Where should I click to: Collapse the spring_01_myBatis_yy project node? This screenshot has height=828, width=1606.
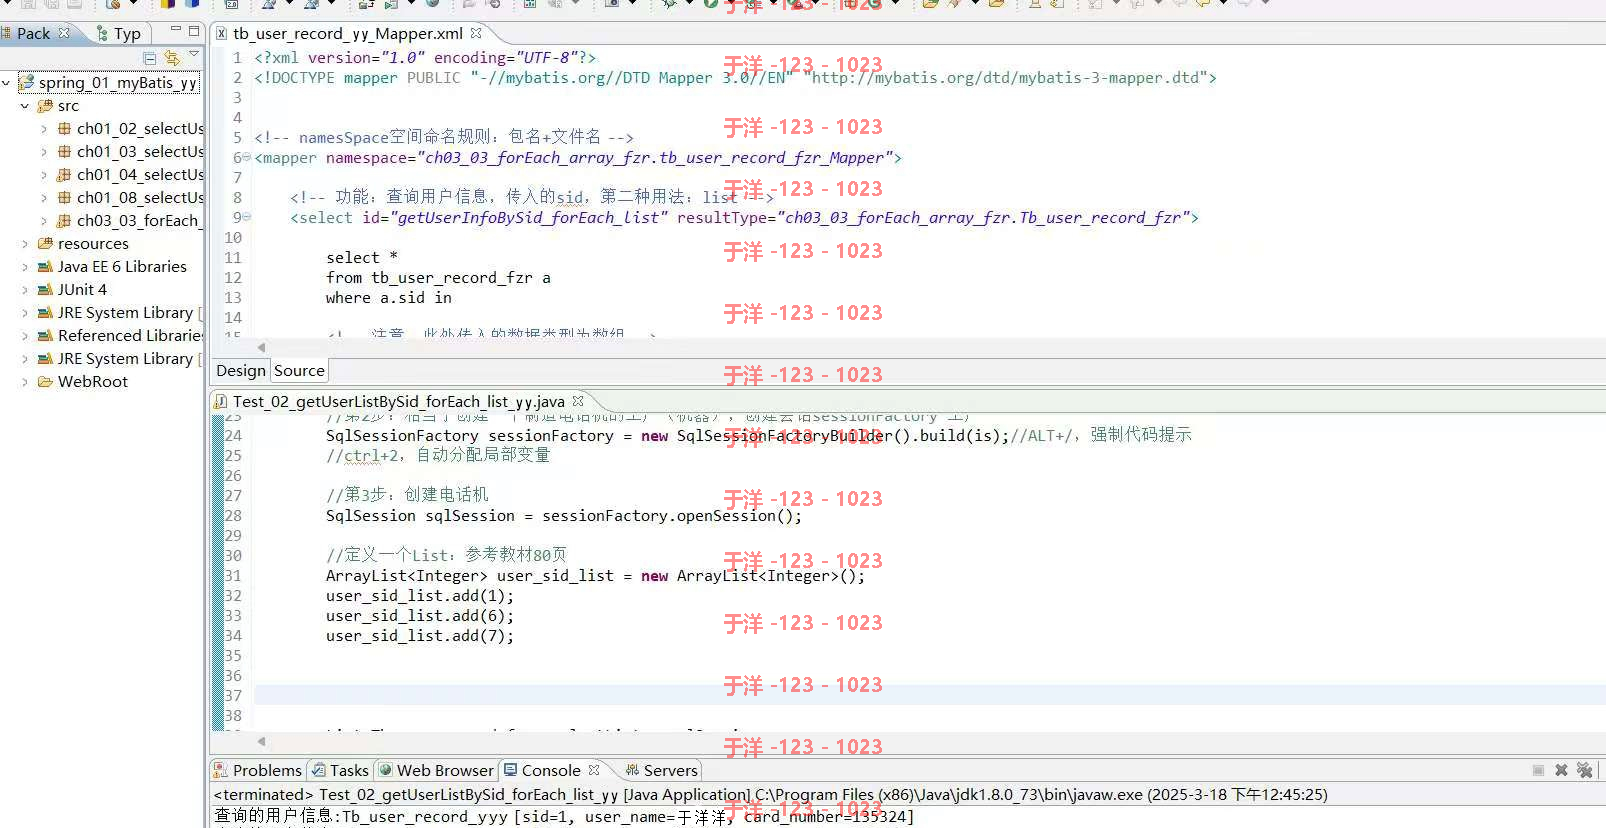7,83
